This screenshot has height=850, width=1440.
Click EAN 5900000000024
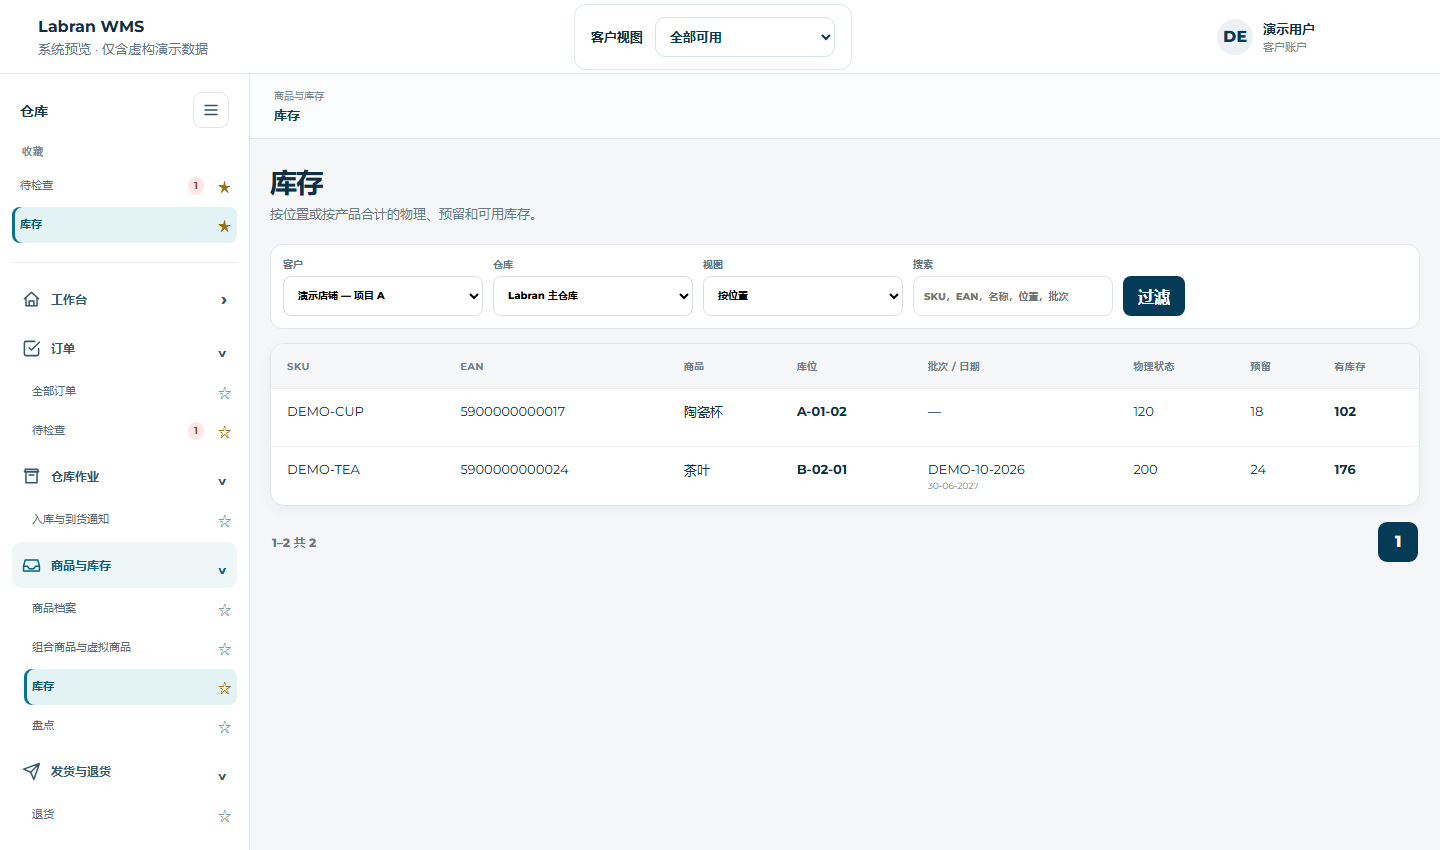pos(514,469)
